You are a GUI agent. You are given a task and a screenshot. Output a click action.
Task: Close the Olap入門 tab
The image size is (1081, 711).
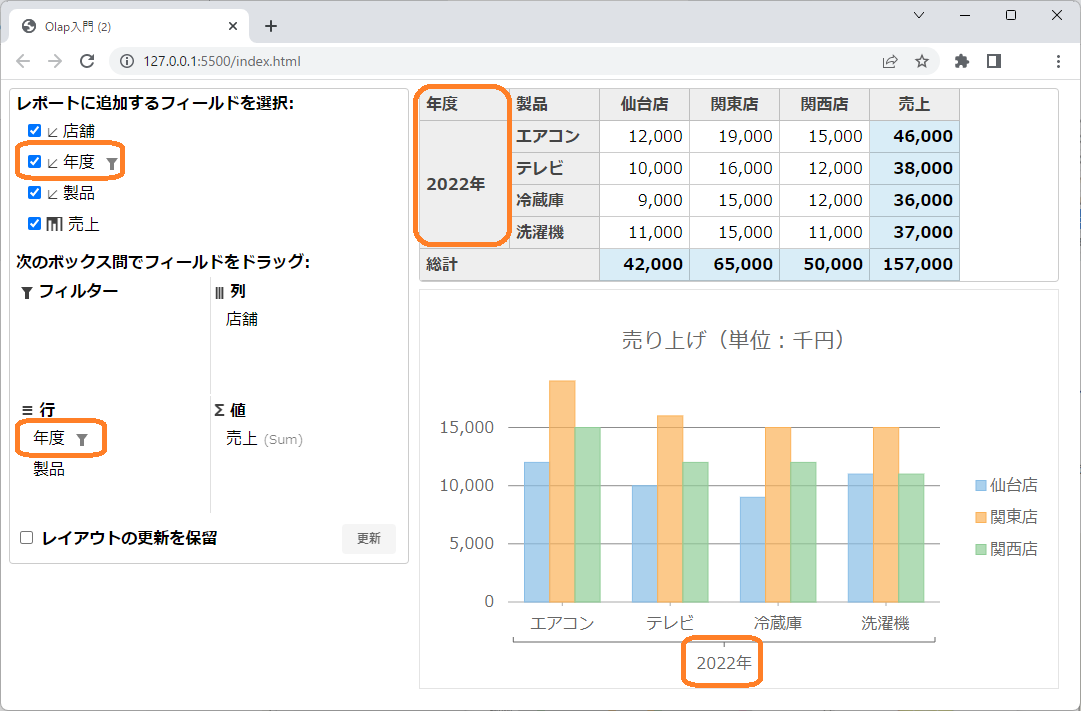click(x=233, y=26)
